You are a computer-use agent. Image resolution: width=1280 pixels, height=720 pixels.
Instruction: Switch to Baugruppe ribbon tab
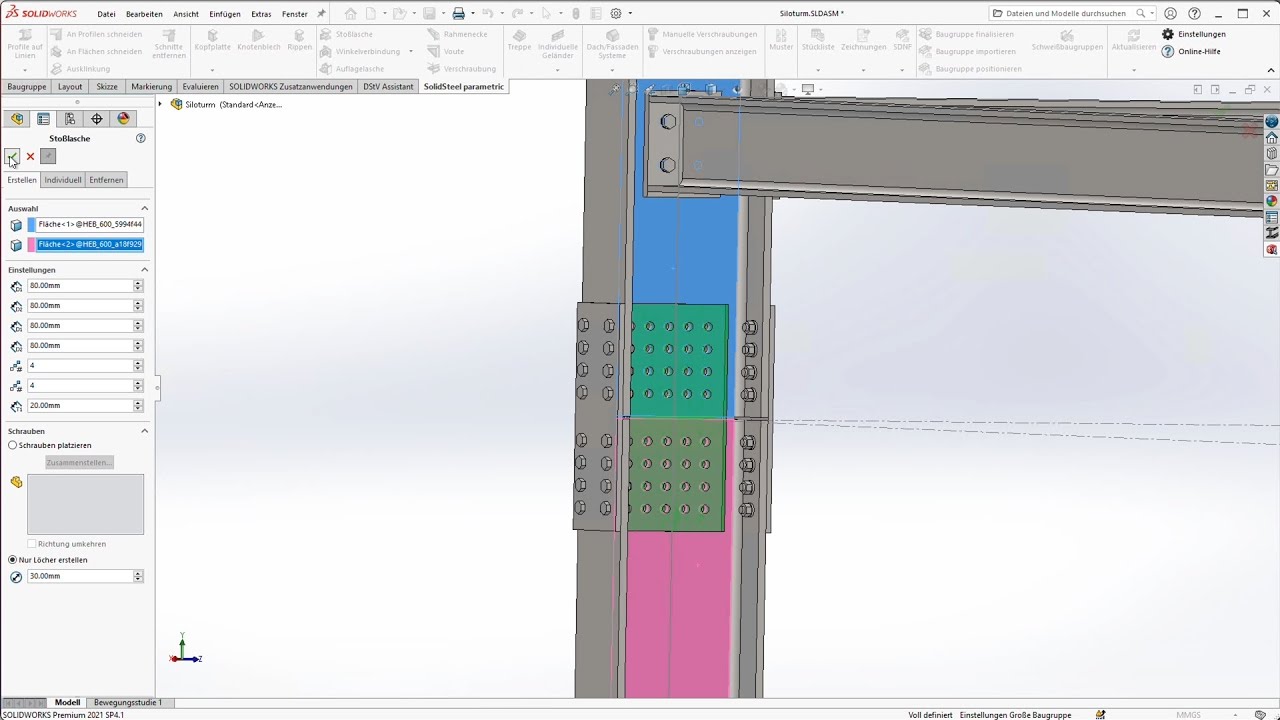27,87
